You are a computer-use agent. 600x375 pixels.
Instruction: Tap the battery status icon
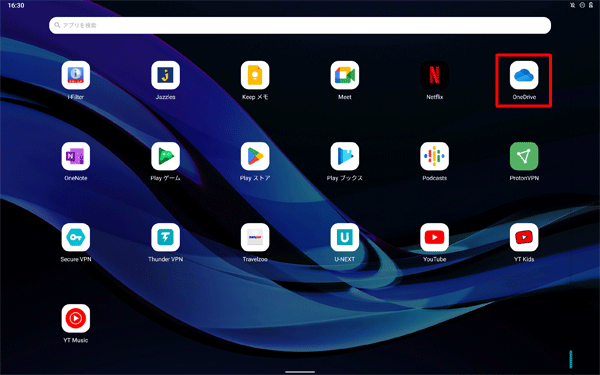591,5
